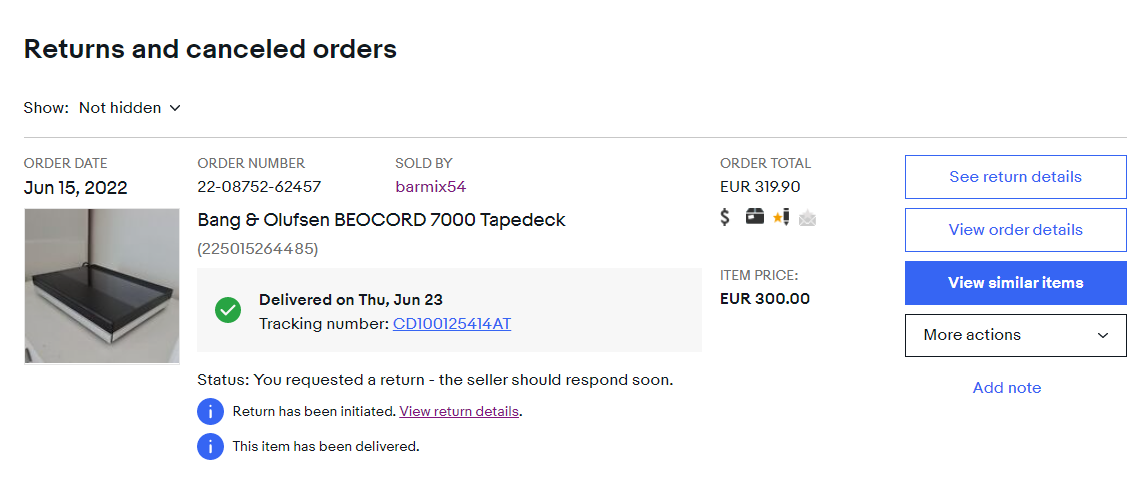Click the tape deck product thumbnail
The image size is (1147, 490).
coord(102,285)
